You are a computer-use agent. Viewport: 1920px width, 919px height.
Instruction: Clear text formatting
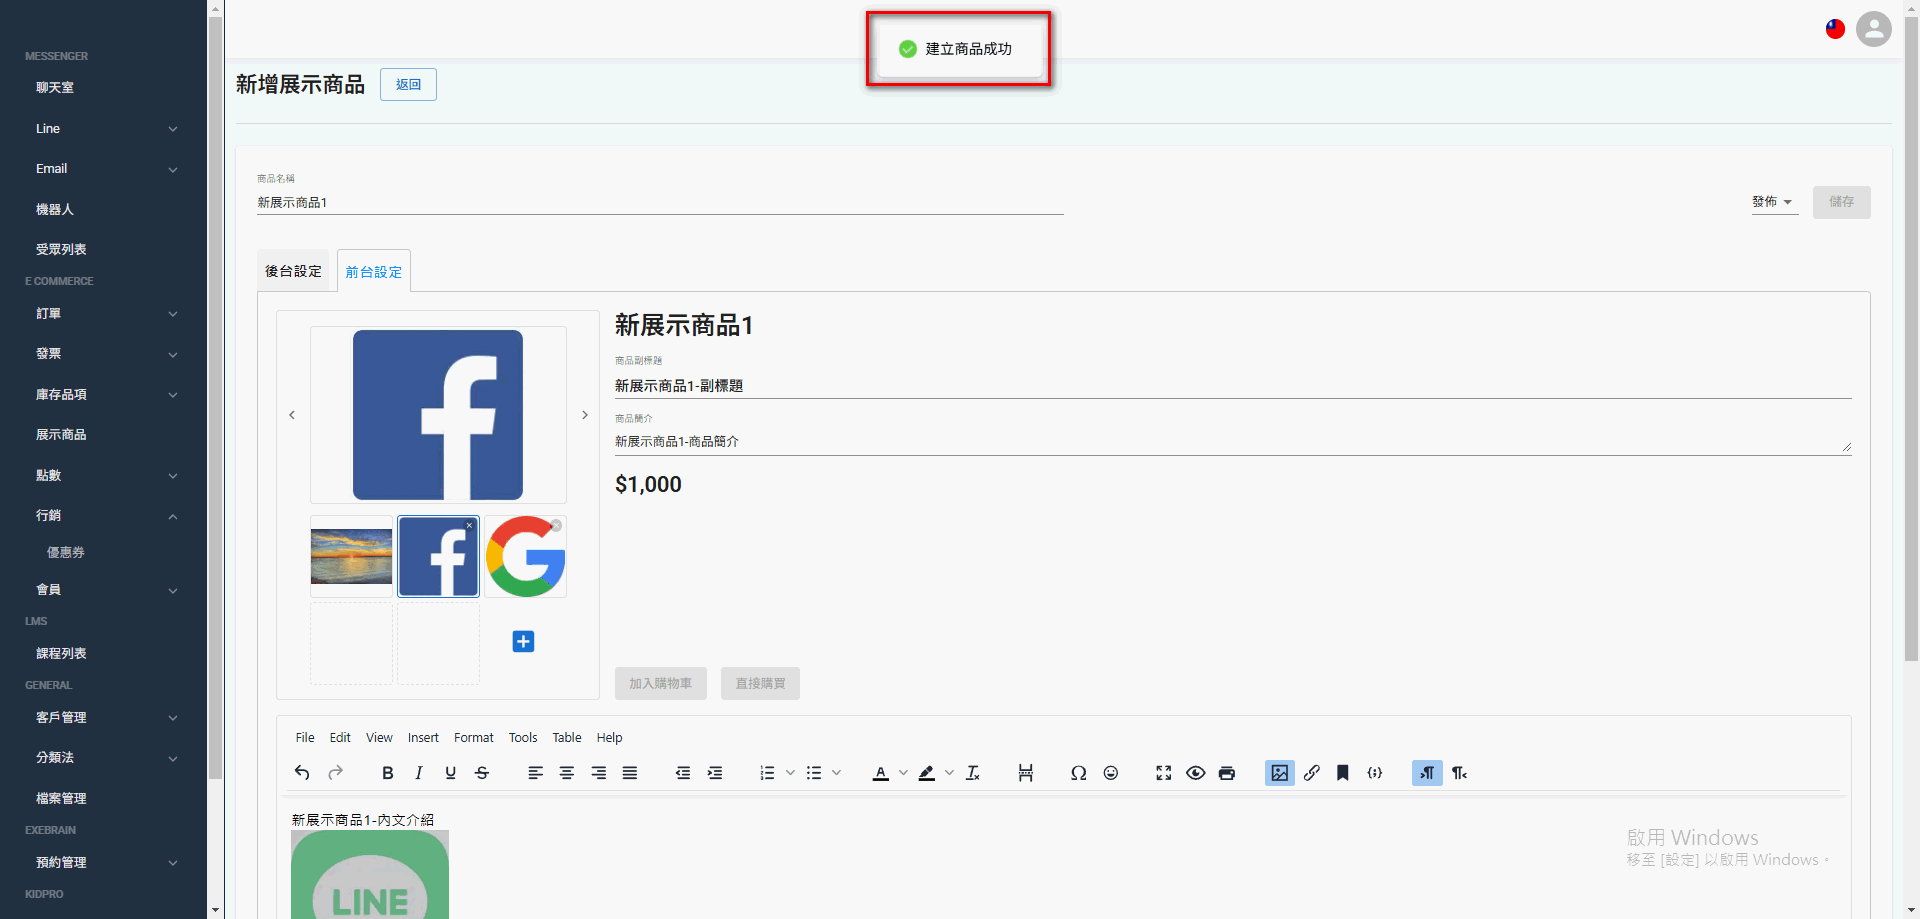973,773
